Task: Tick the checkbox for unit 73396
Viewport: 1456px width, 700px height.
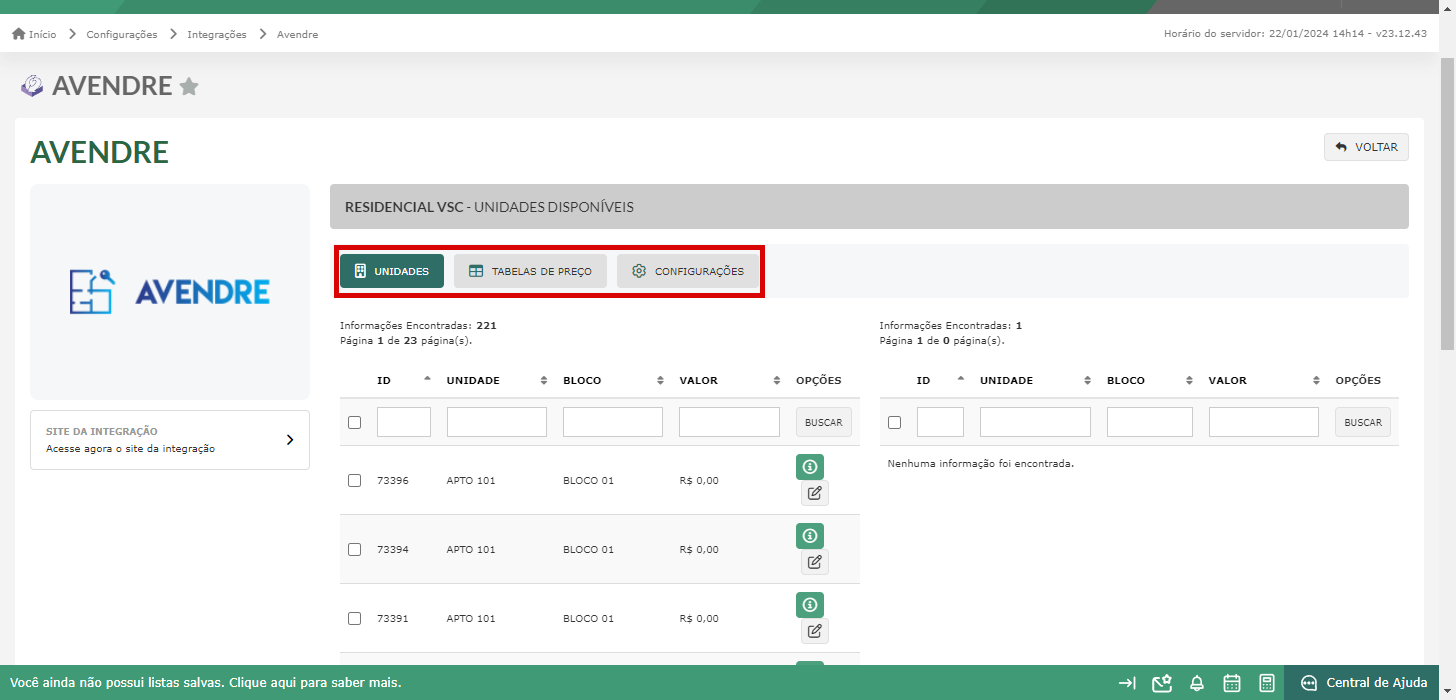Action: tap(354, 480)
